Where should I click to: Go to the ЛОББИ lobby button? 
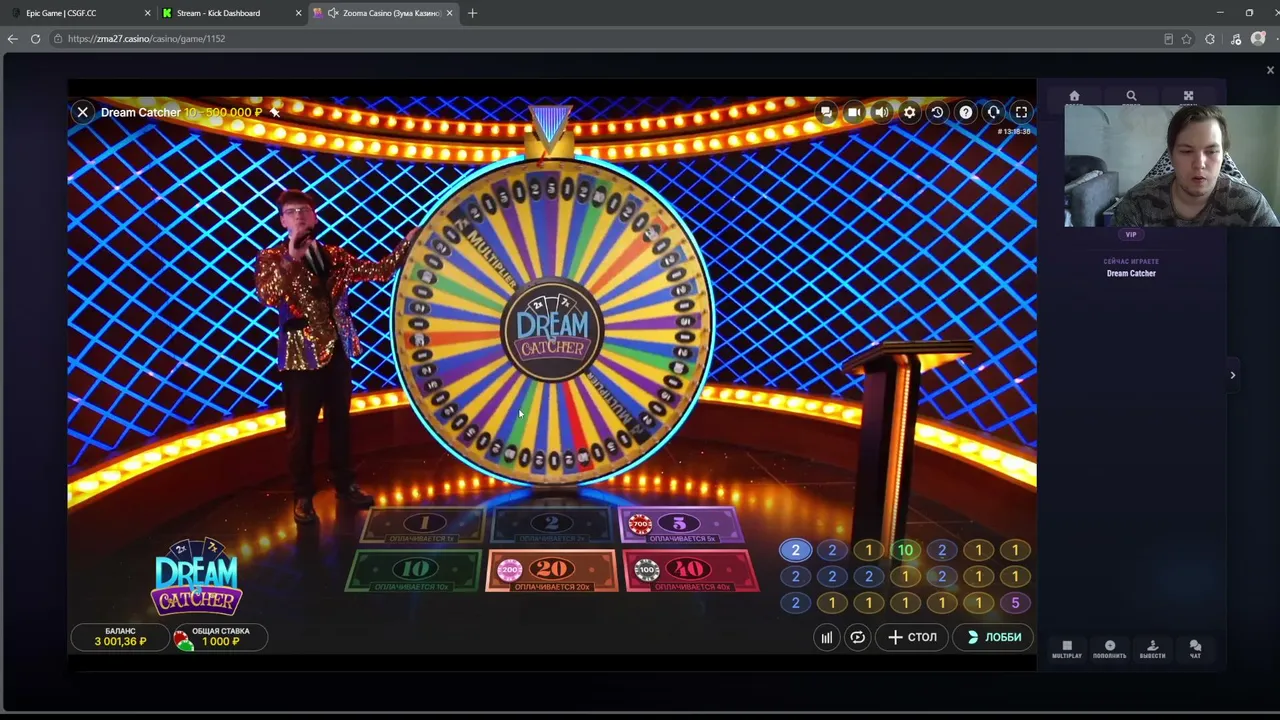pyautogui.click(x=994, y=637)
